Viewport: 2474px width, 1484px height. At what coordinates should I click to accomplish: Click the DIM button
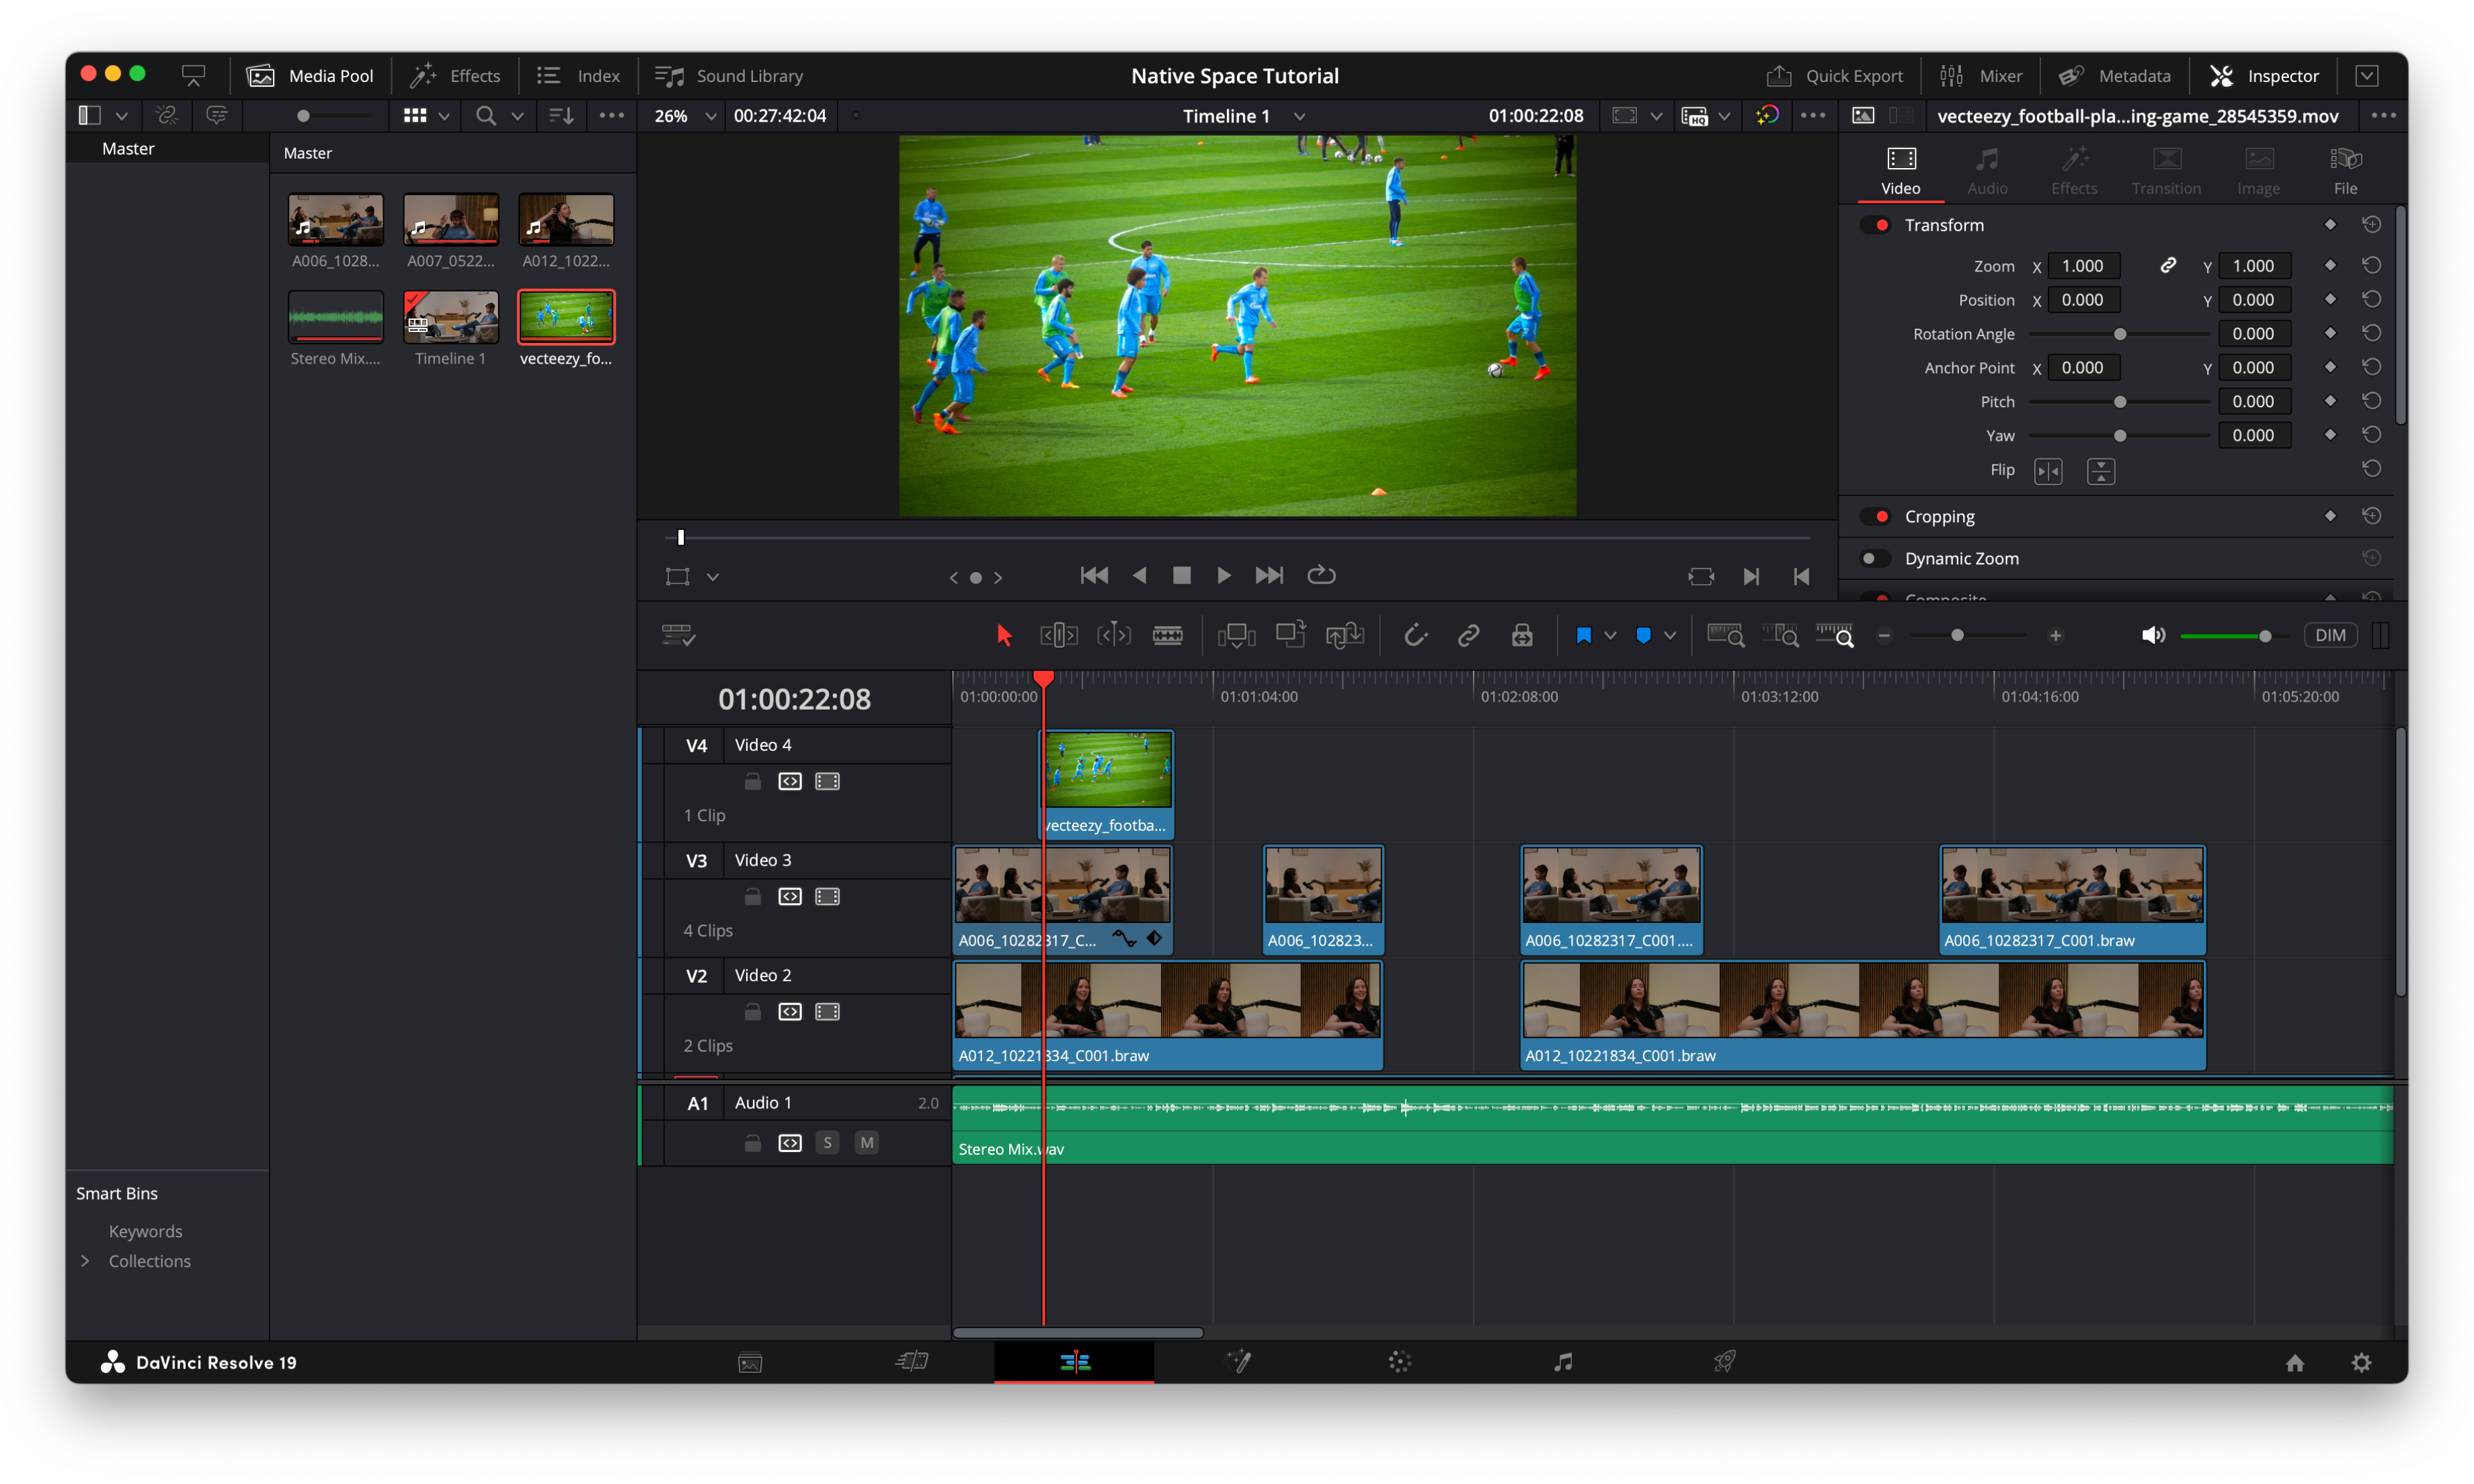2330,635
